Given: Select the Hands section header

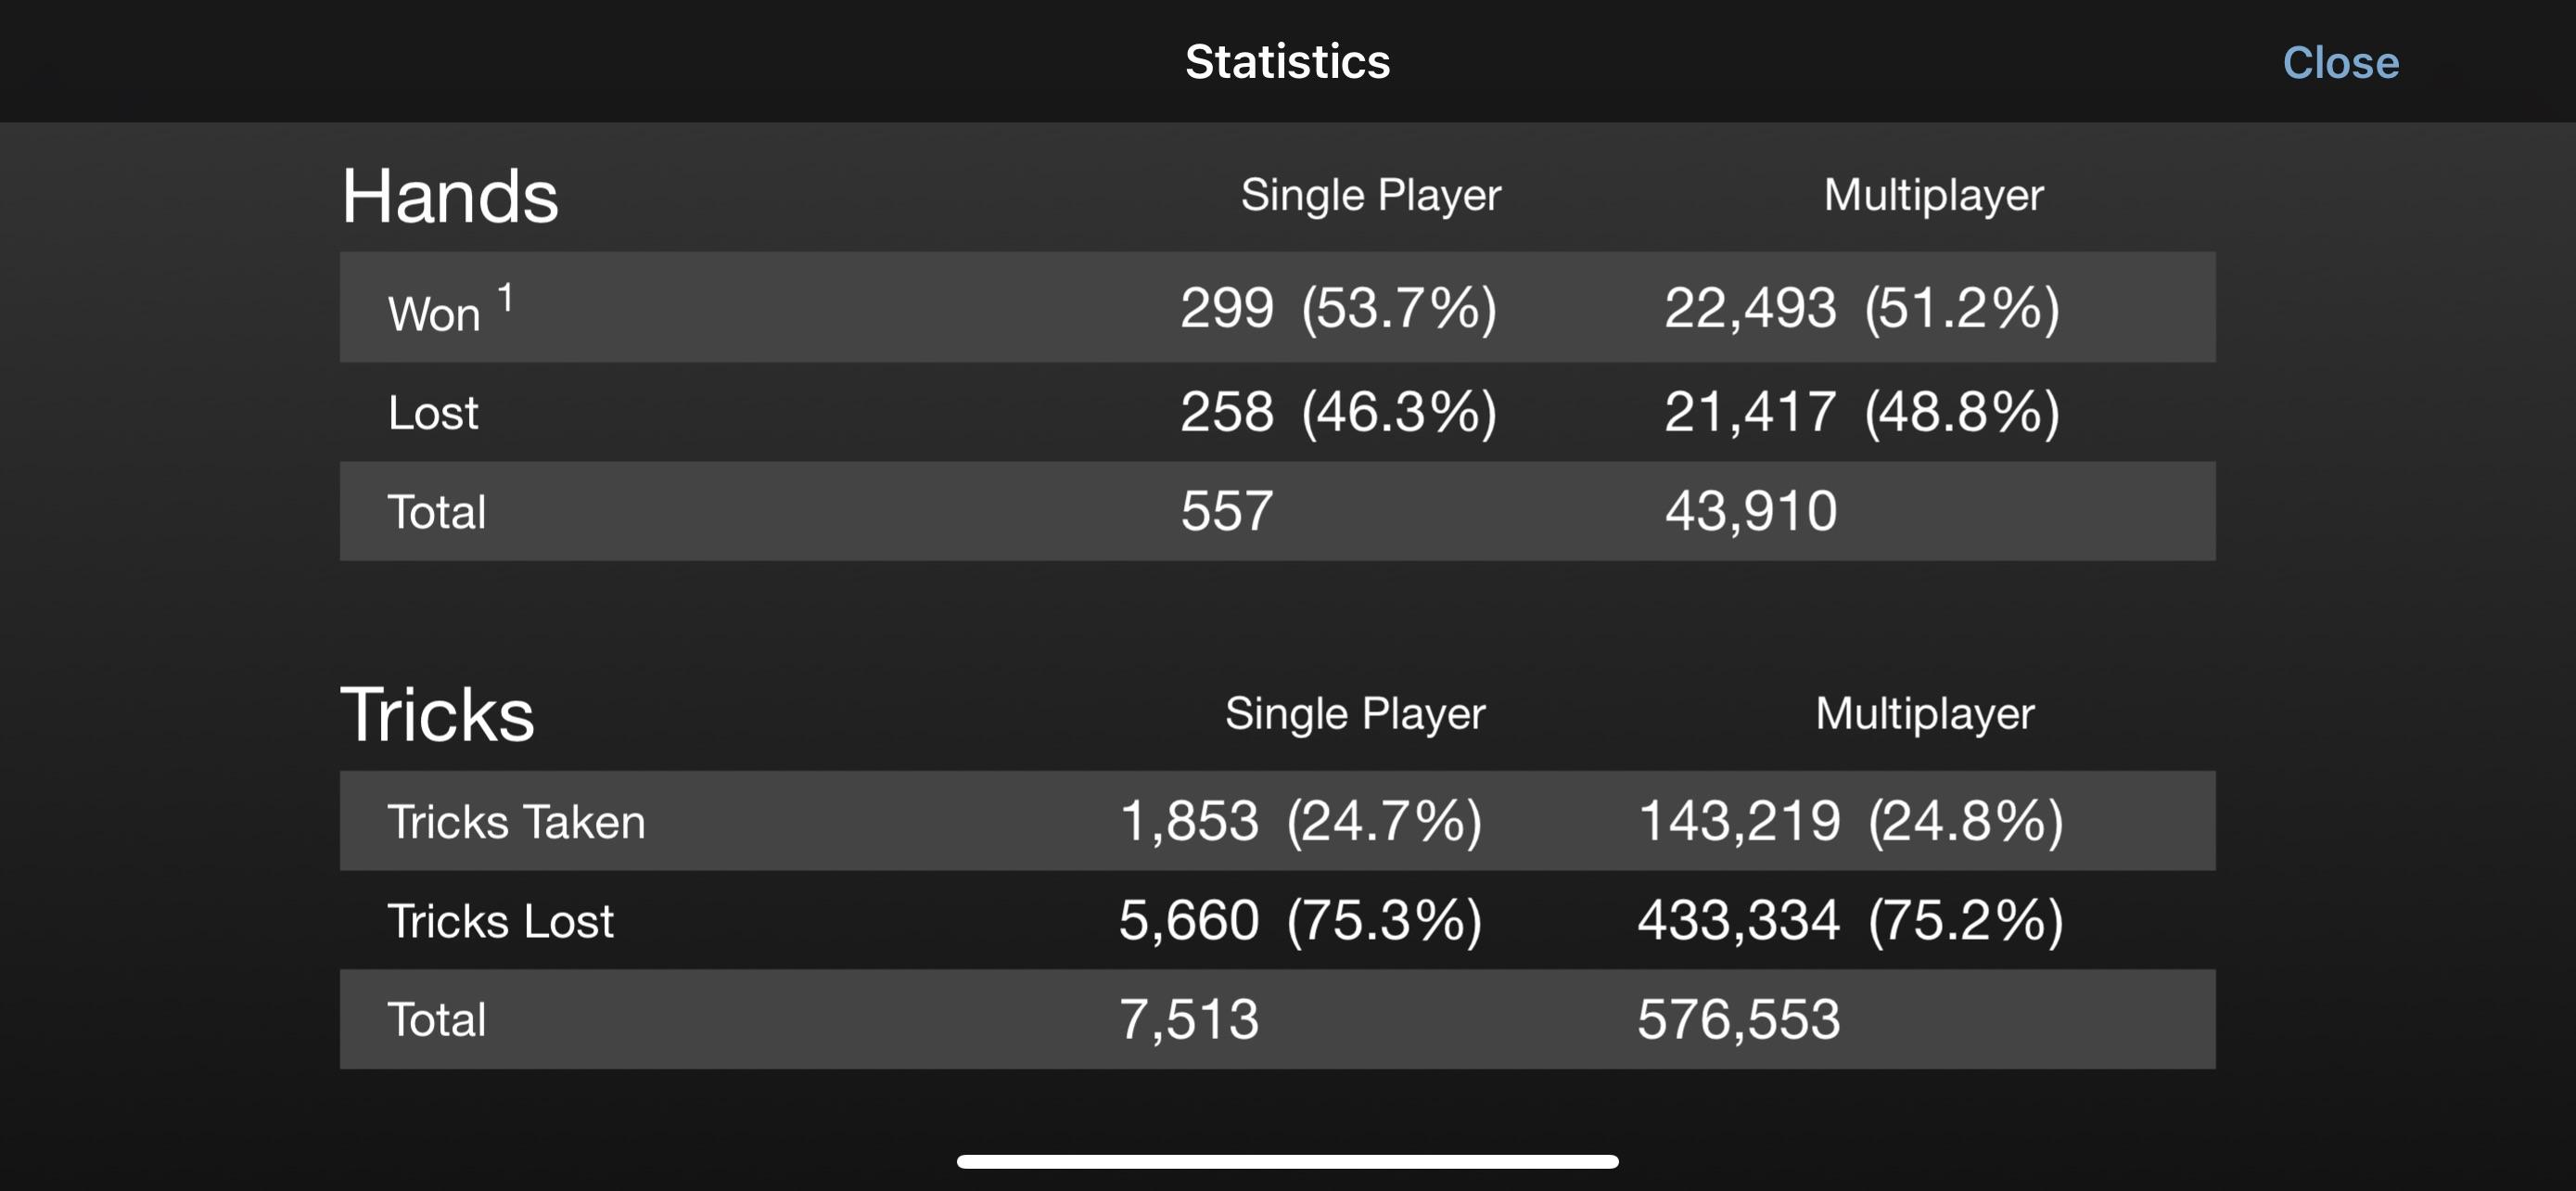Looking at the screenshot, I should pos(451,195).
